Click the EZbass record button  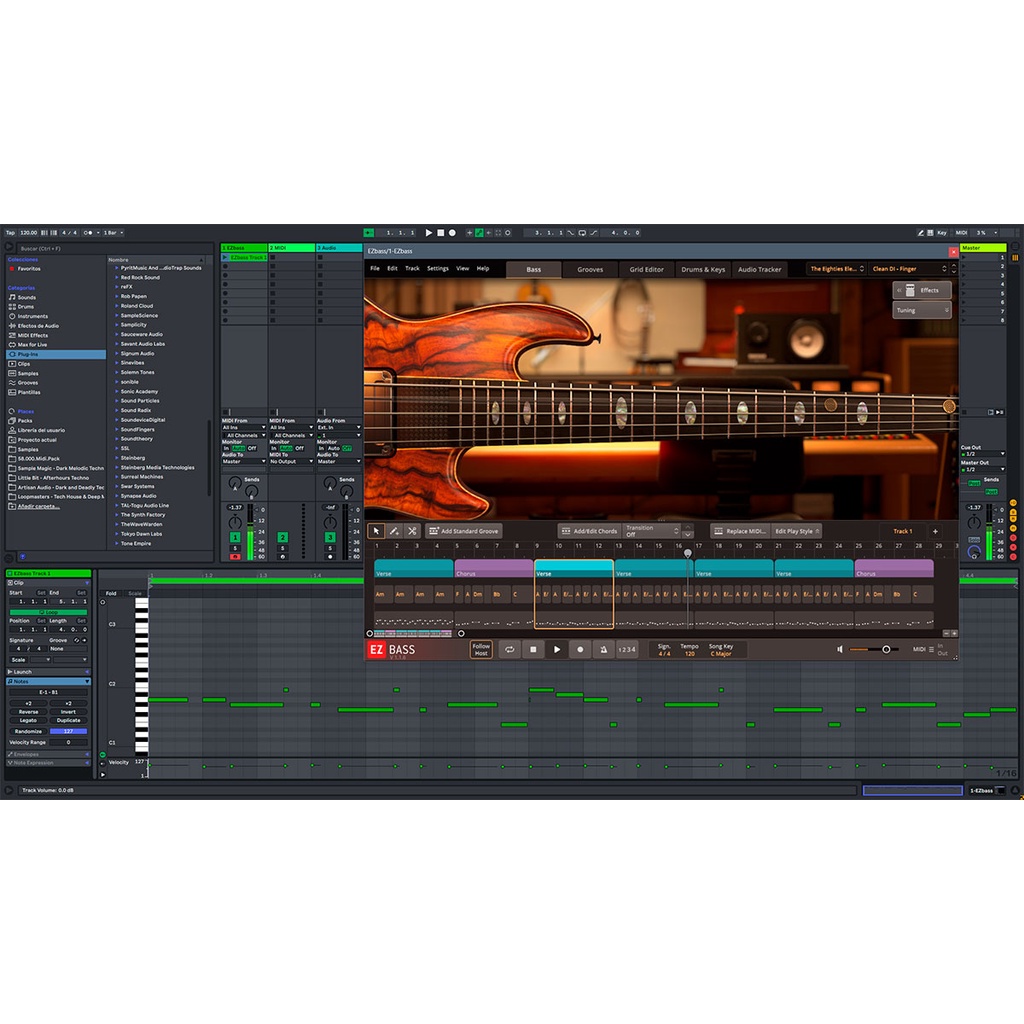(580, 650)
